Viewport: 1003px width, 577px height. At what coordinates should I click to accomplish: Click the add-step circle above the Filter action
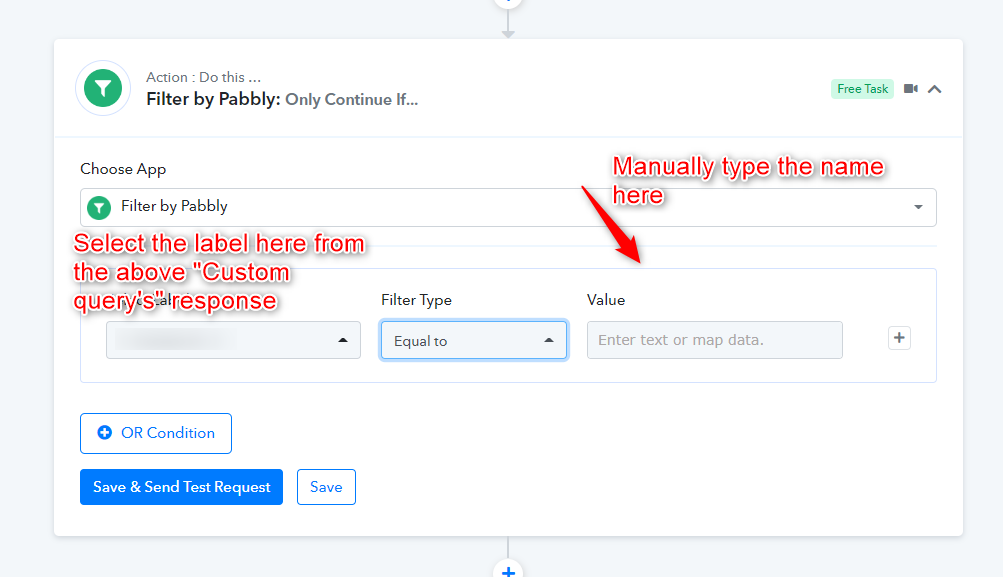point(508,3)
